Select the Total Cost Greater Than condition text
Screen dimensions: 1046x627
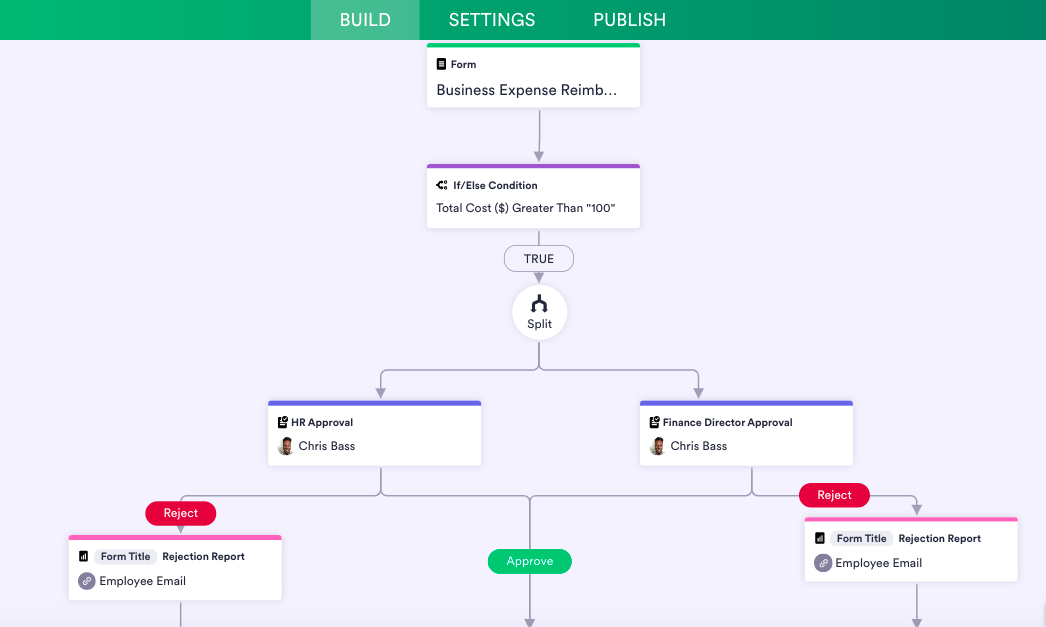pyautogui.click(x=526, y=209)
